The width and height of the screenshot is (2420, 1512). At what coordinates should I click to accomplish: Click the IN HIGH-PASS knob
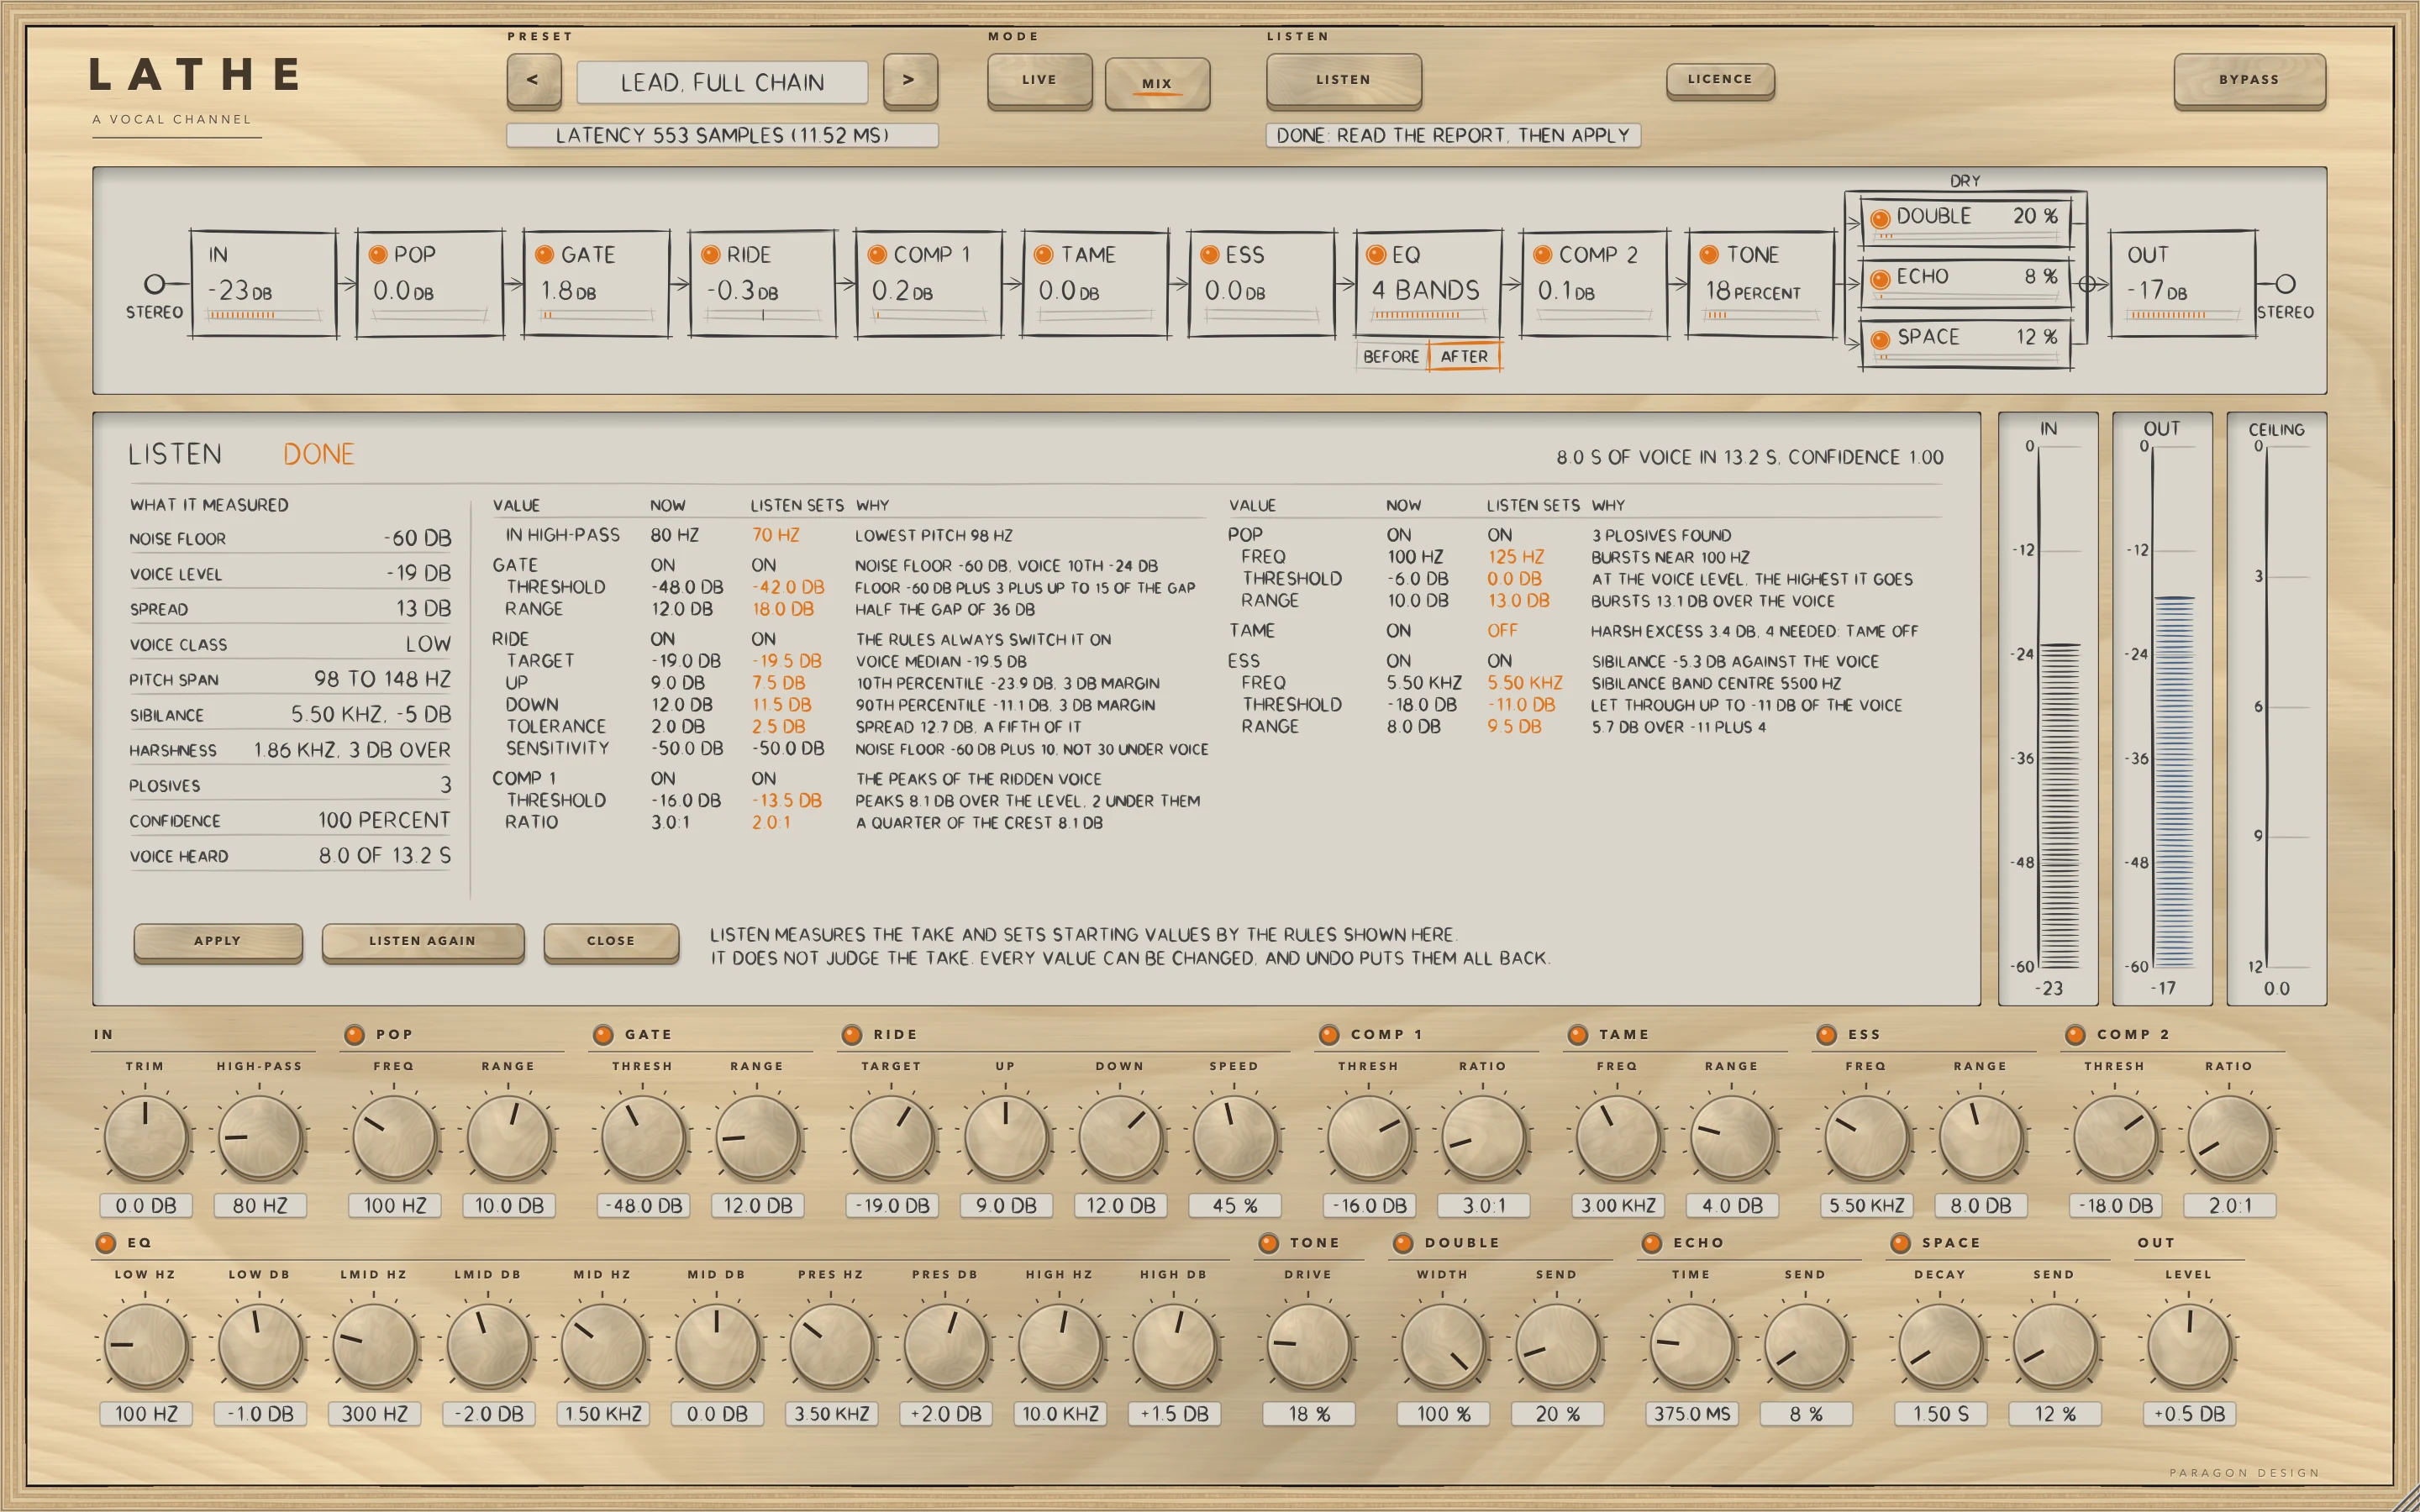point(260,1137)
